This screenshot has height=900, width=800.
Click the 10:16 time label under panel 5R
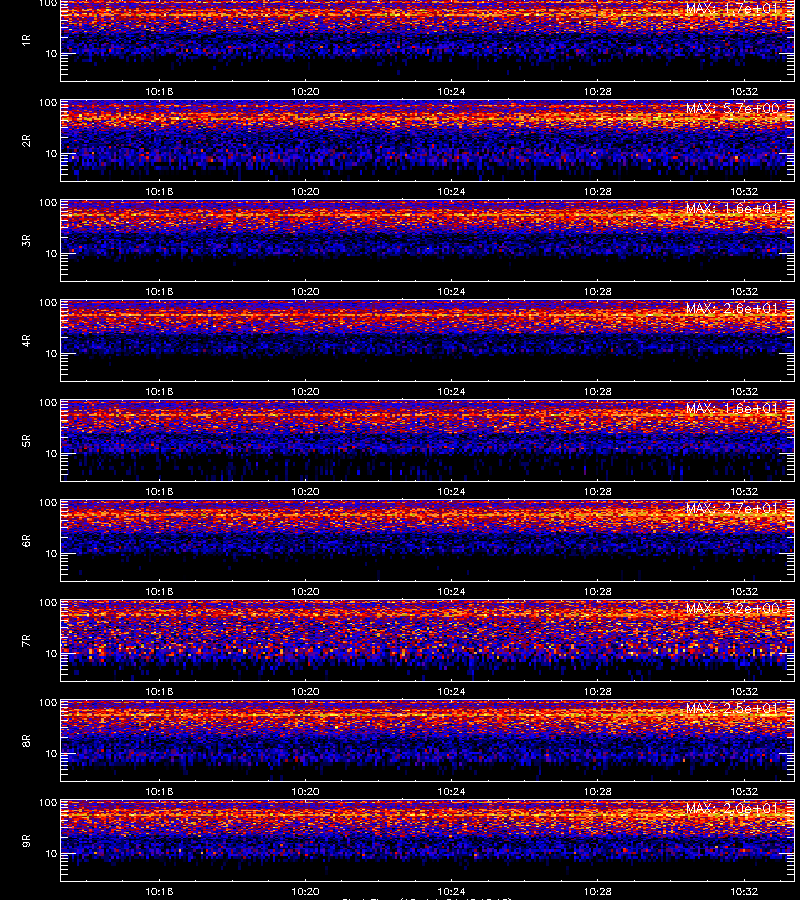click(159, 491)
